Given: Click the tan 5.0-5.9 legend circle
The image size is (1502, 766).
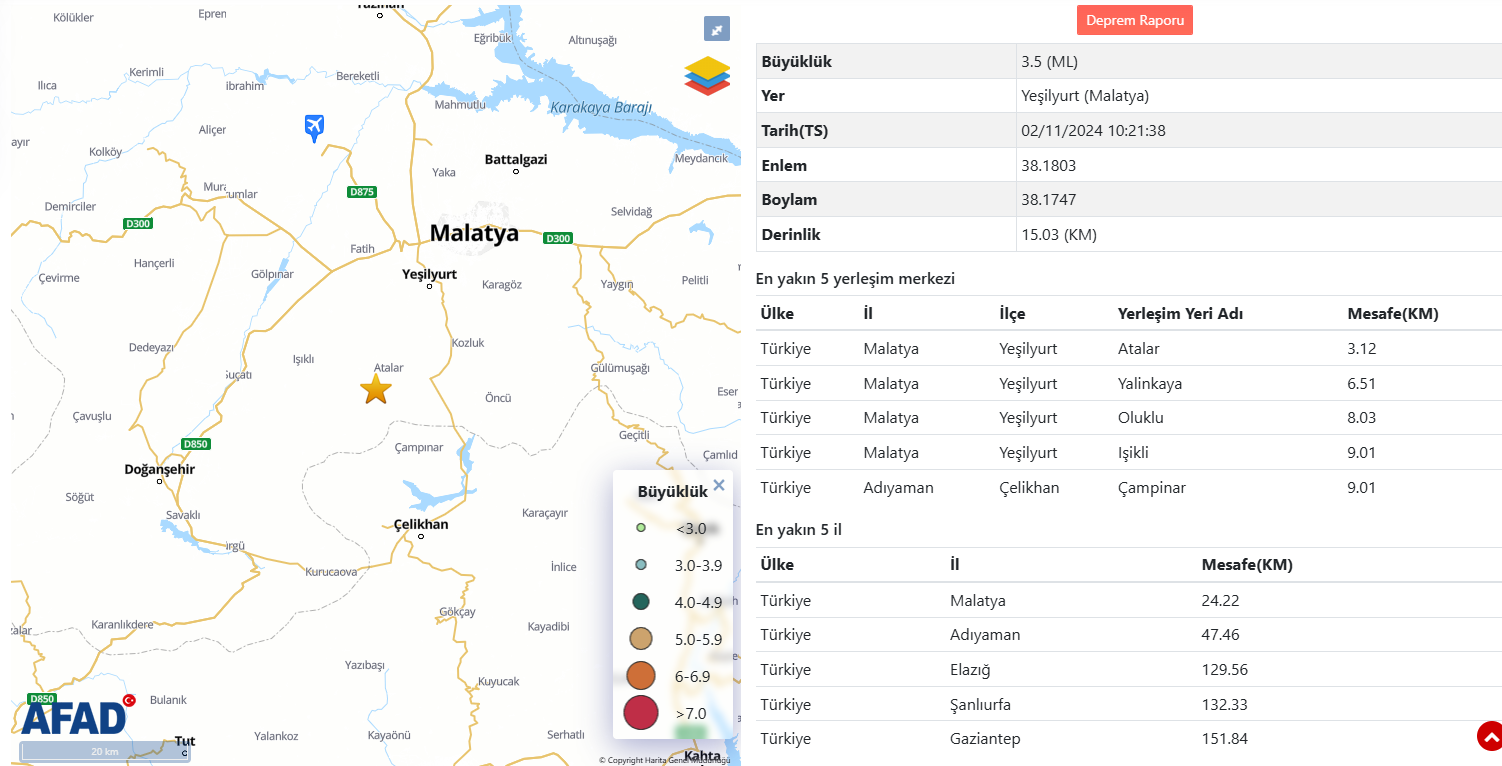Looking at the screenshot, I should [641, 639].
